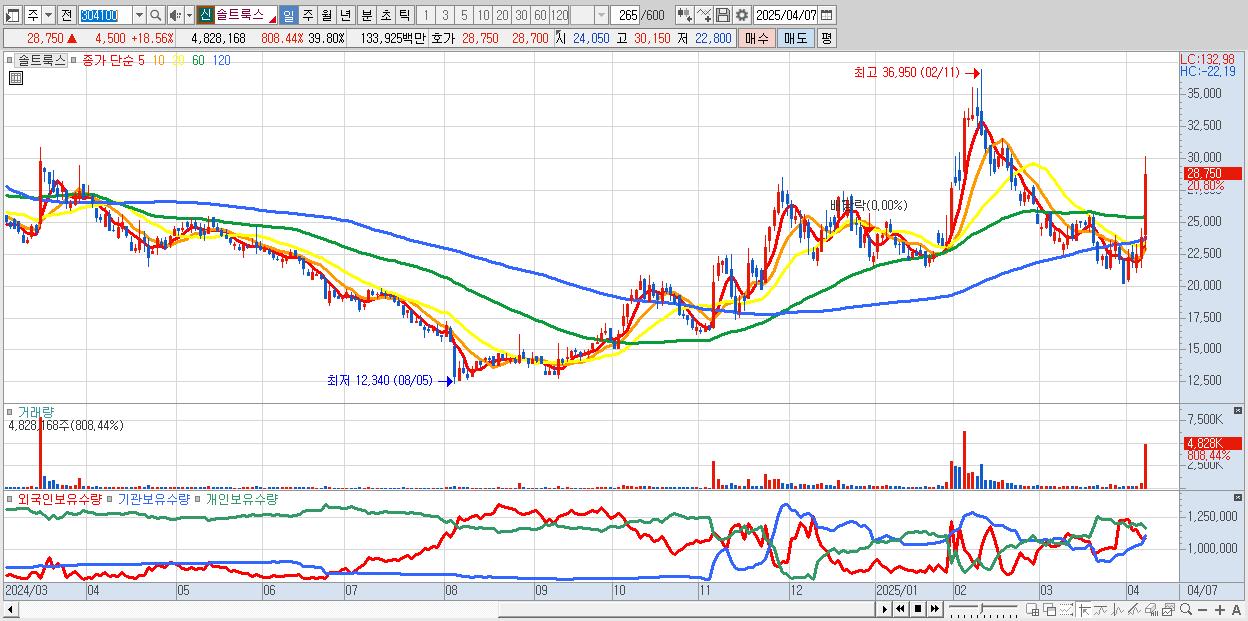Select the 일 (daily) period toggle

point(288,15)
